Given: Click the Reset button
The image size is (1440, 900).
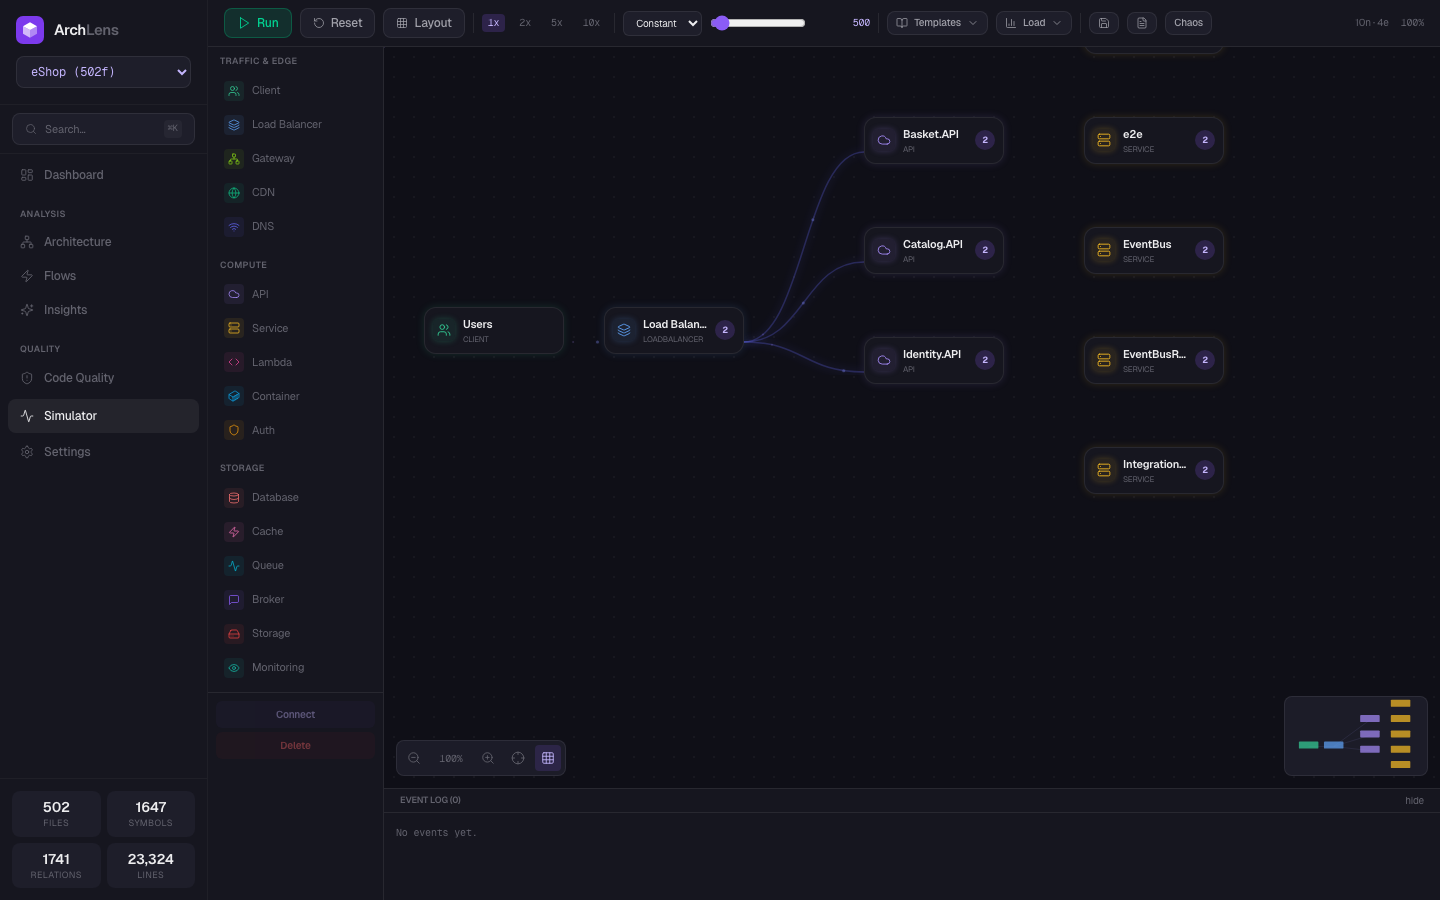Looking at the screenshot, I should 338,23.
